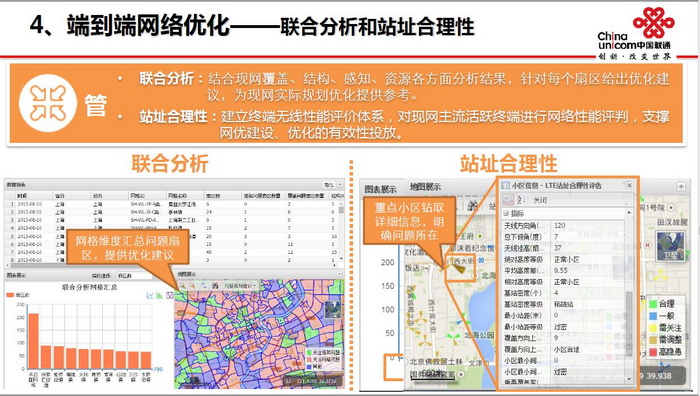Screen dimensions: 700x396
Task: Click the map zoom-in magnifier icon
Action: tap(183, 286)
